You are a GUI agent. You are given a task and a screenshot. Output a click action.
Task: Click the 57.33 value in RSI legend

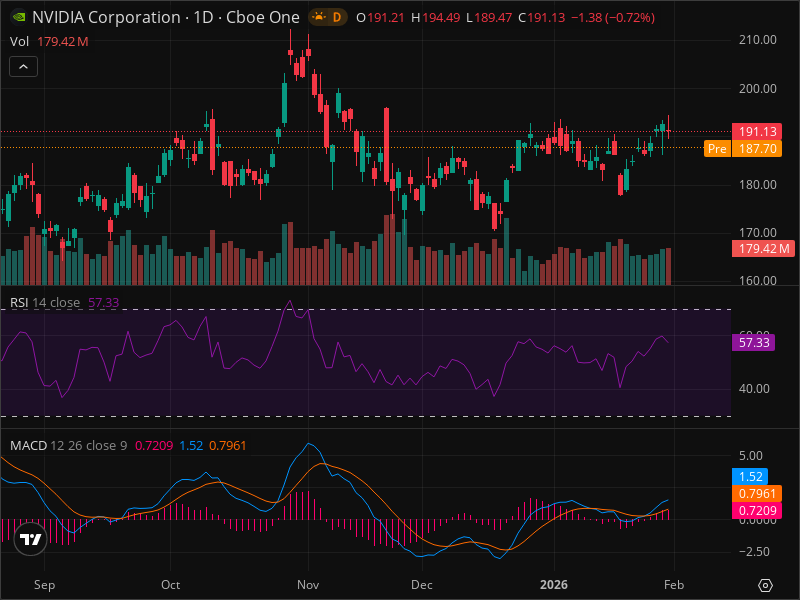click(104, 303)
